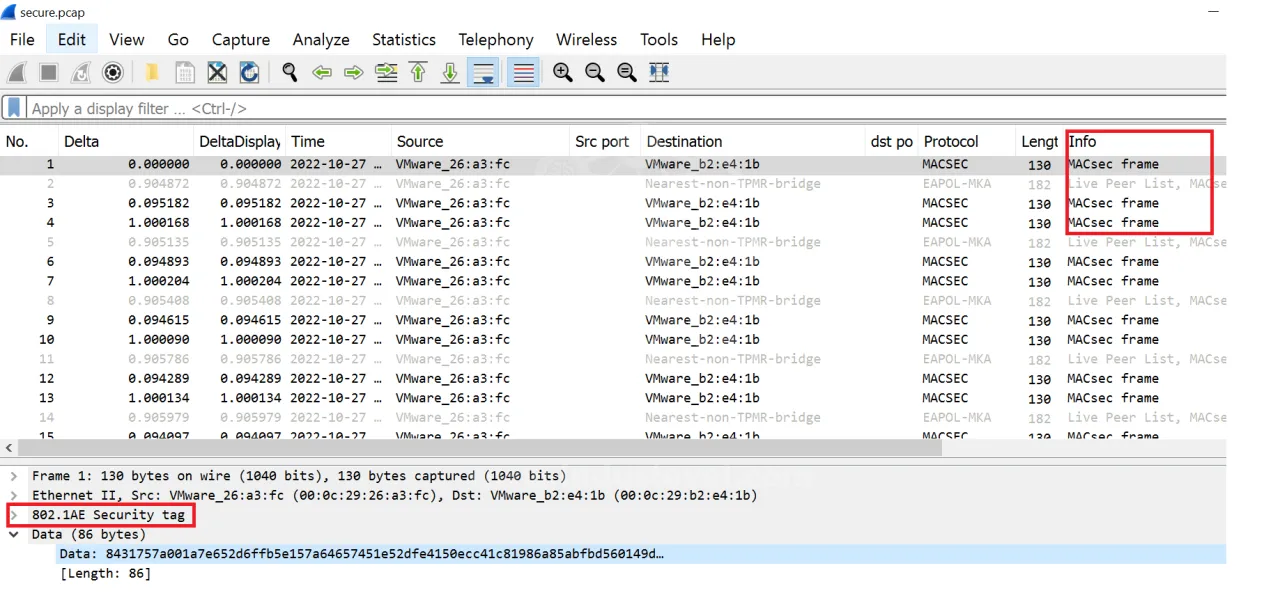1280x609 pixels.
Task: Open the Edit menu
Action: [71, 40]
